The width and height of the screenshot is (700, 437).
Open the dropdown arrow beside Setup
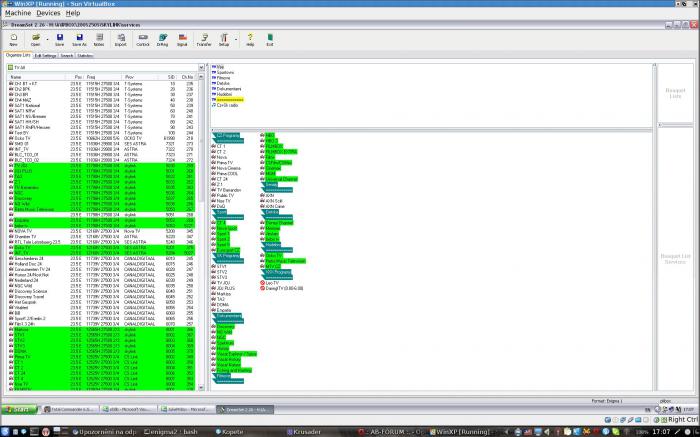tap(236, 40)
